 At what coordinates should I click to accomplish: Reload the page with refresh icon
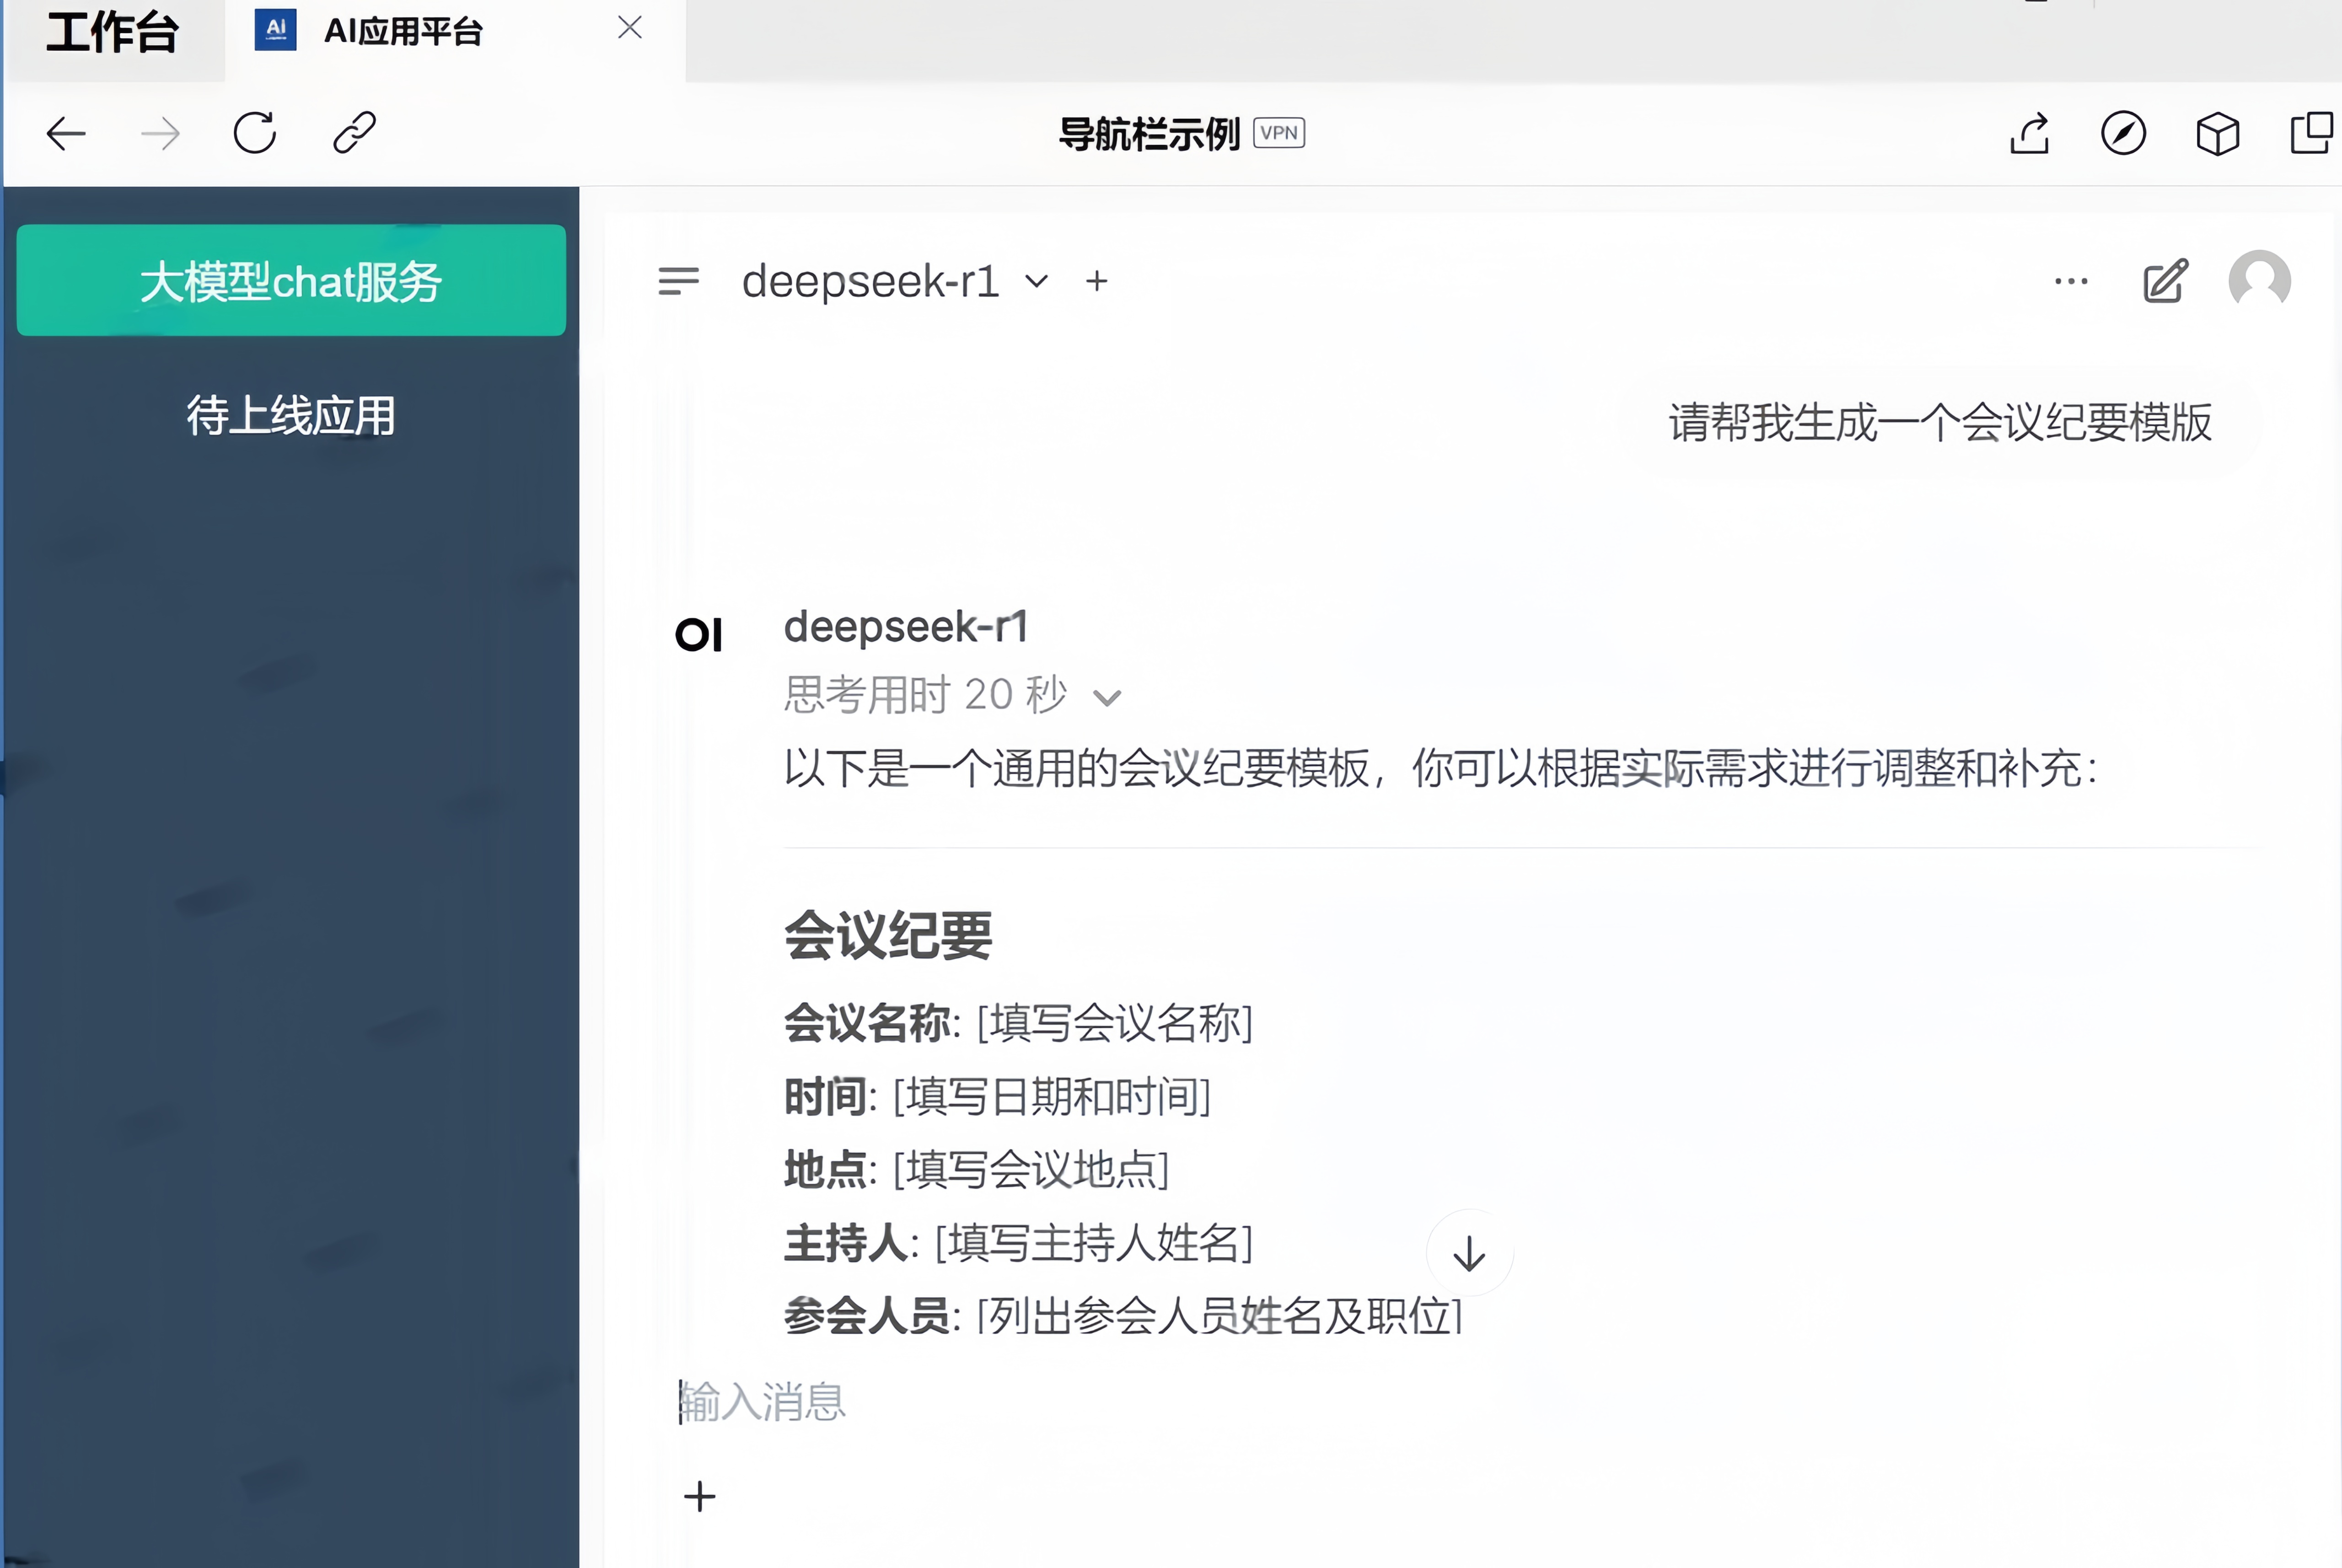[x=255, y=132]
